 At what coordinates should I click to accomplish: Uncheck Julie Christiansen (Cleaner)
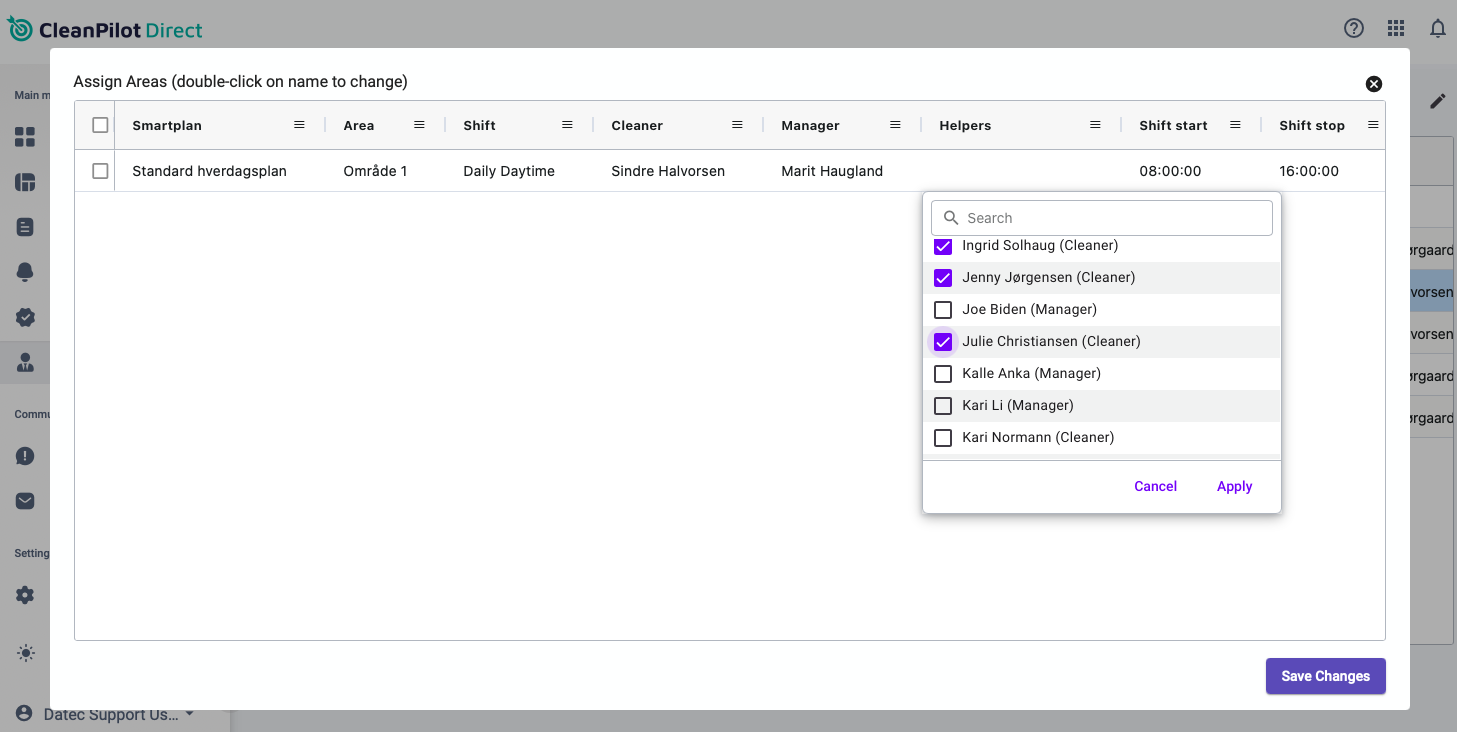(x=943, y=342)
